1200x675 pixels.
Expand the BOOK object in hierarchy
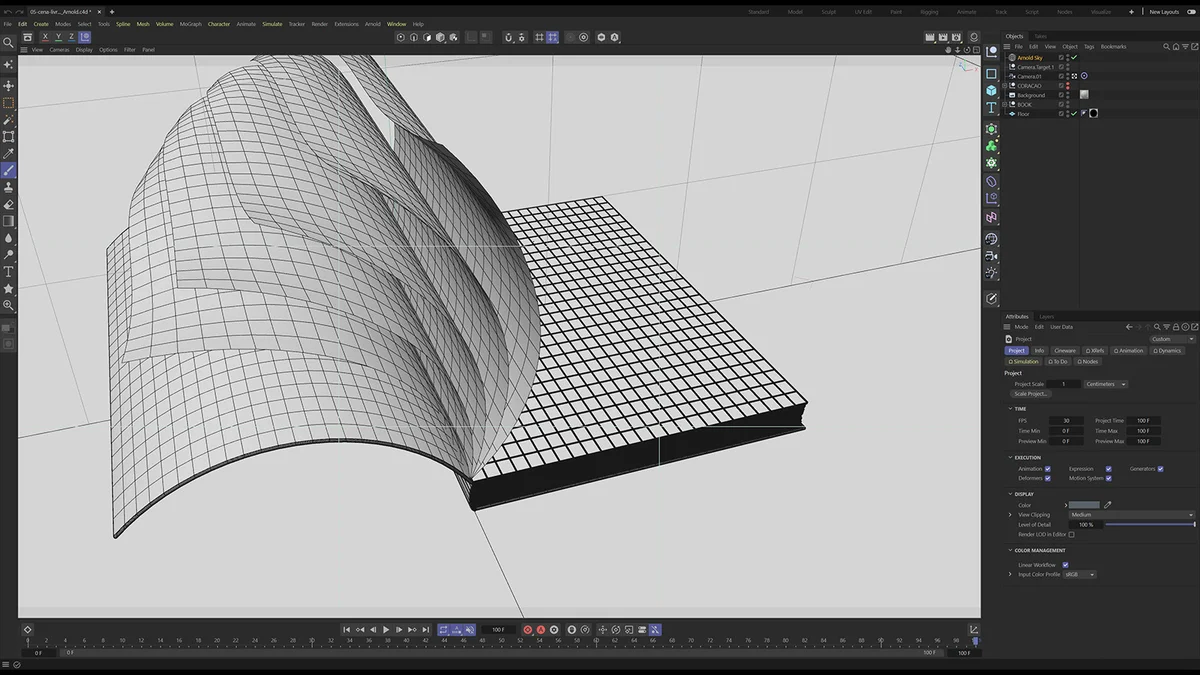pos(1005,105)
